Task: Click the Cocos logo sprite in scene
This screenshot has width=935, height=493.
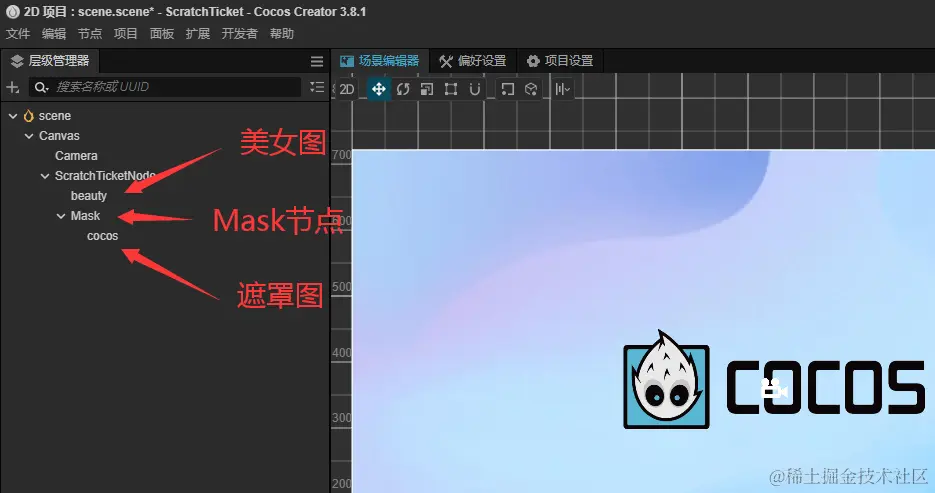Action: click(x=774, y=380)
